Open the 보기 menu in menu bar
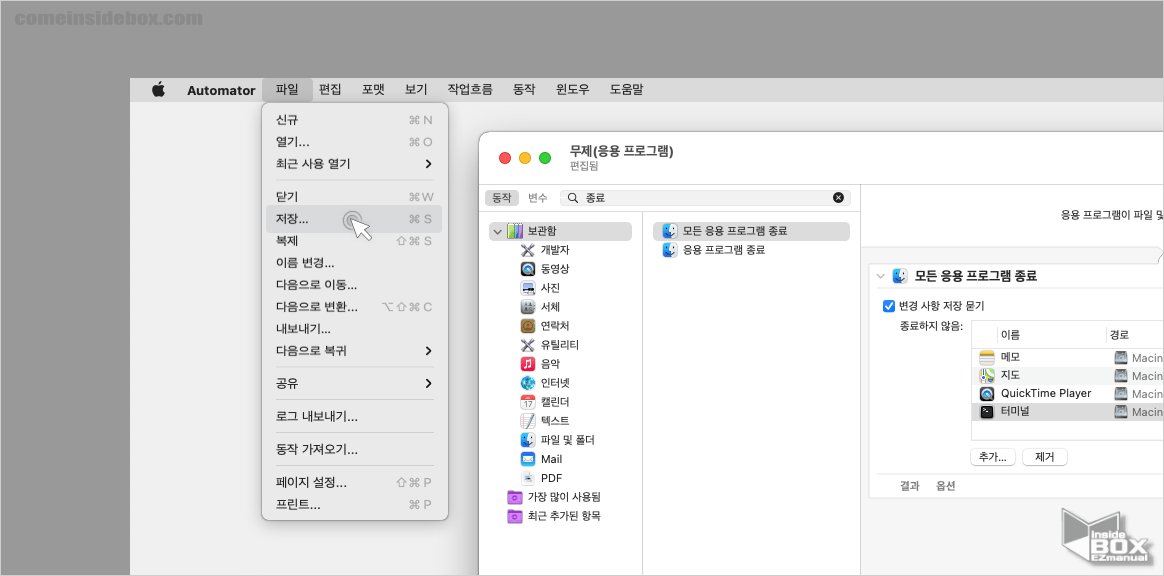1164x576 pixels. 416,90
